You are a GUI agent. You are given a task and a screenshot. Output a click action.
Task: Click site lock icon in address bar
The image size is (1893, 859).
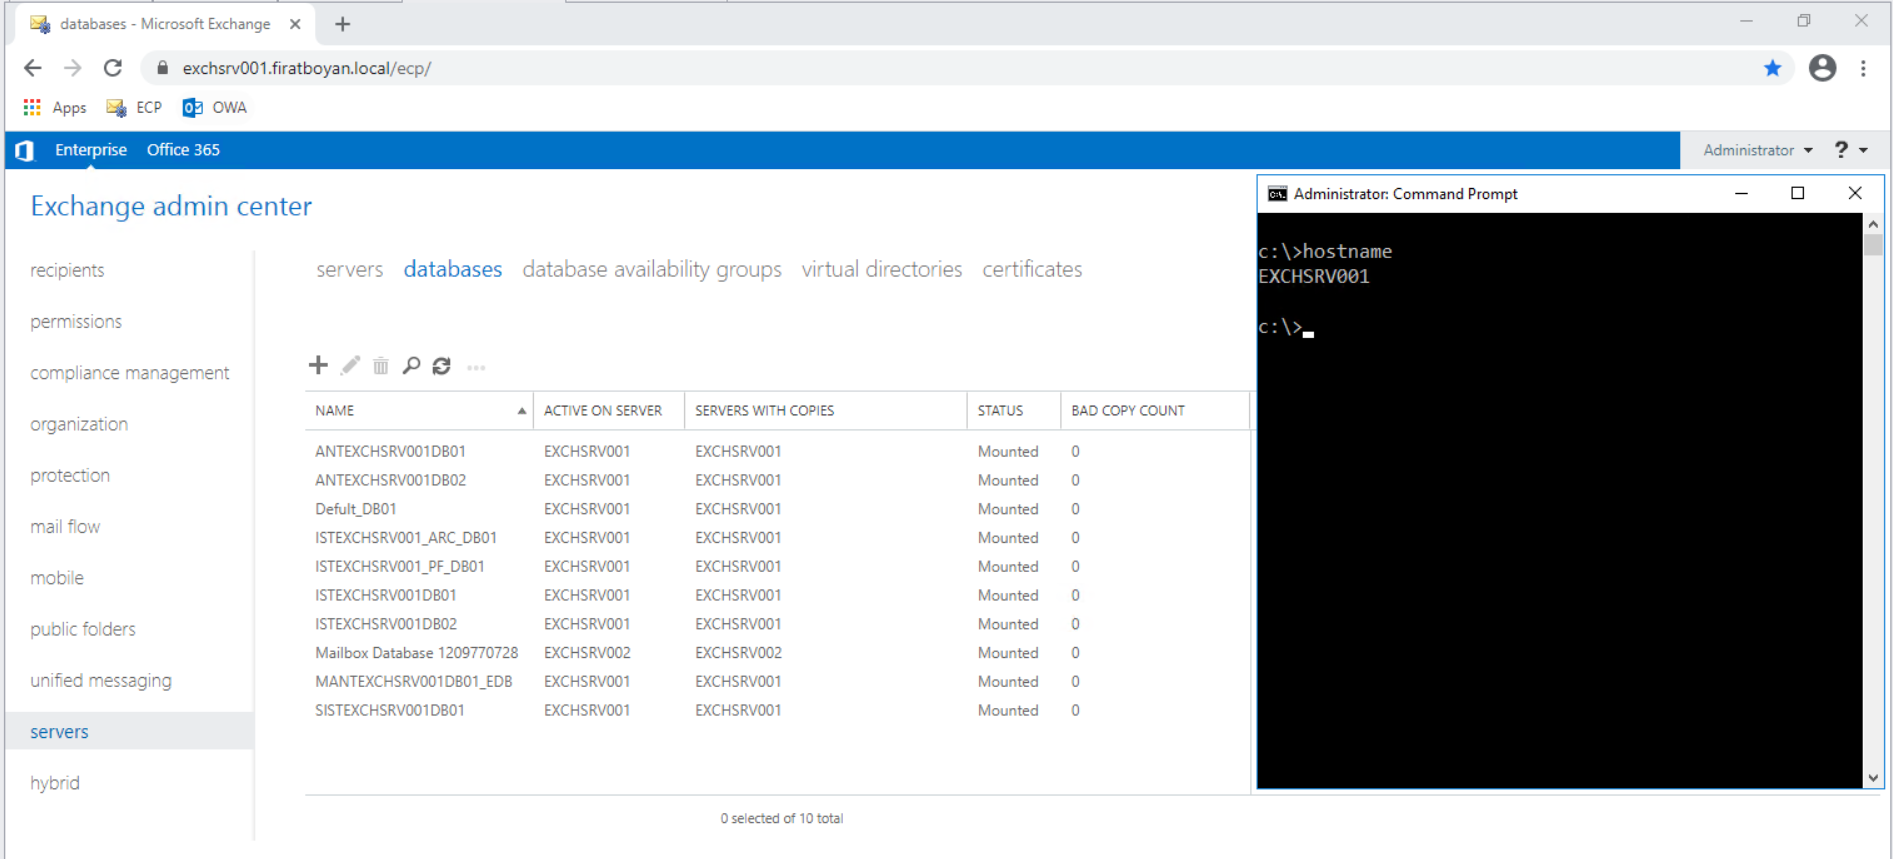tap(162, 68)
